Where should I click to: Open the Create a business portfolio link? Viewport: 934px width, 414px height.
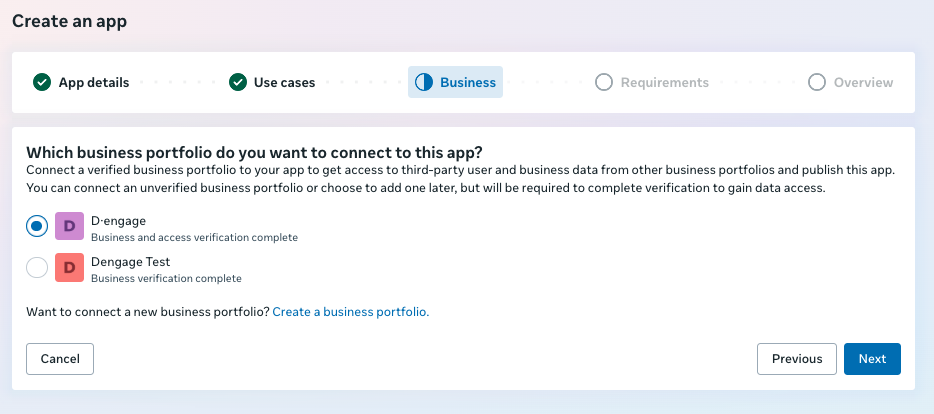click(351, 312)
